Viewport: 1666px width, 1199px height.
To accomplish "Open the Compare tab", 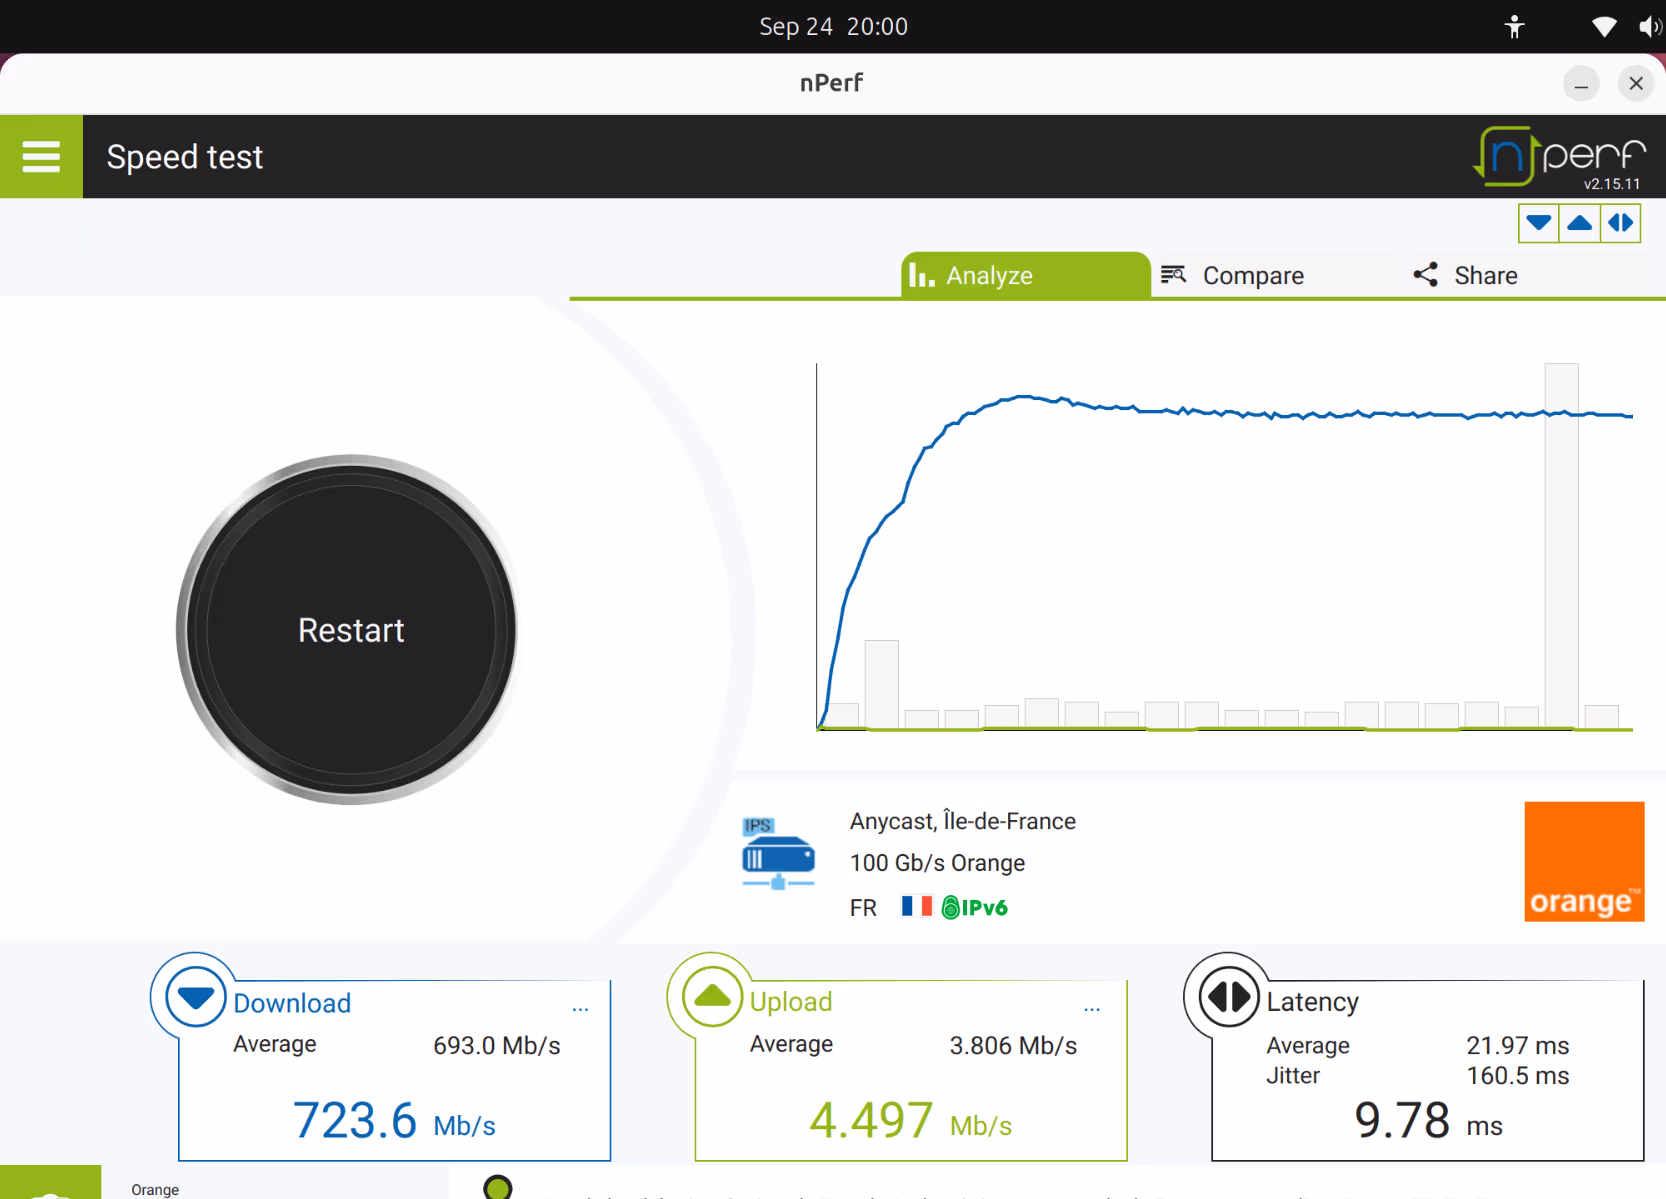I will point(1233,275).
